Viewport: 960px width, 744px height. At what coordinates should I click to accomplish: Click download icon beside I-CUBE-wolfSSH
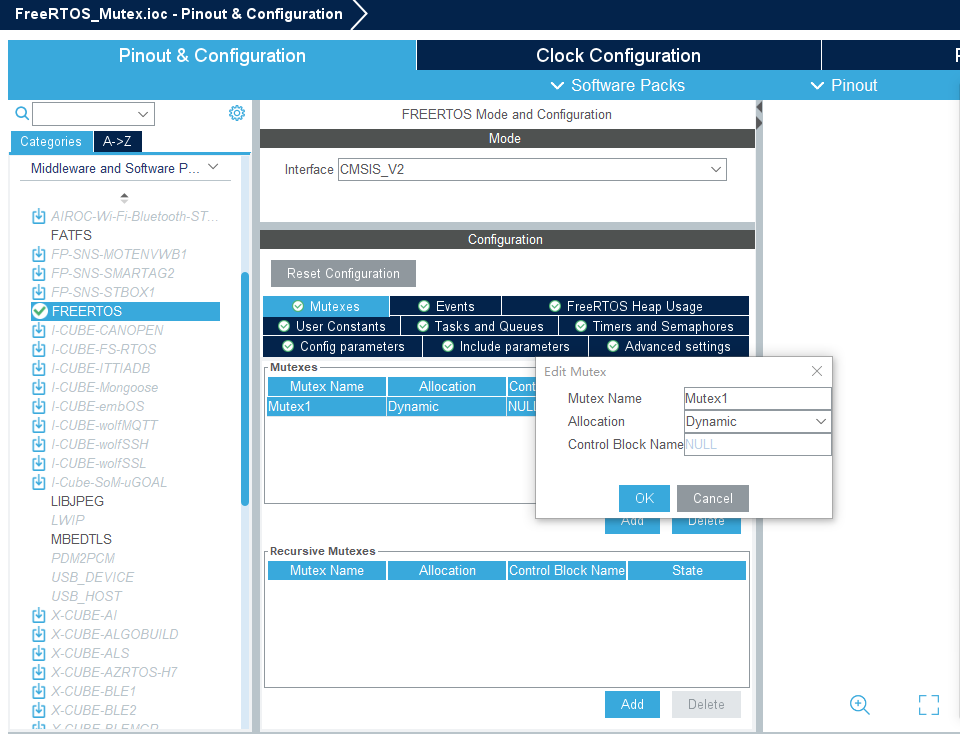coord(39,444)
